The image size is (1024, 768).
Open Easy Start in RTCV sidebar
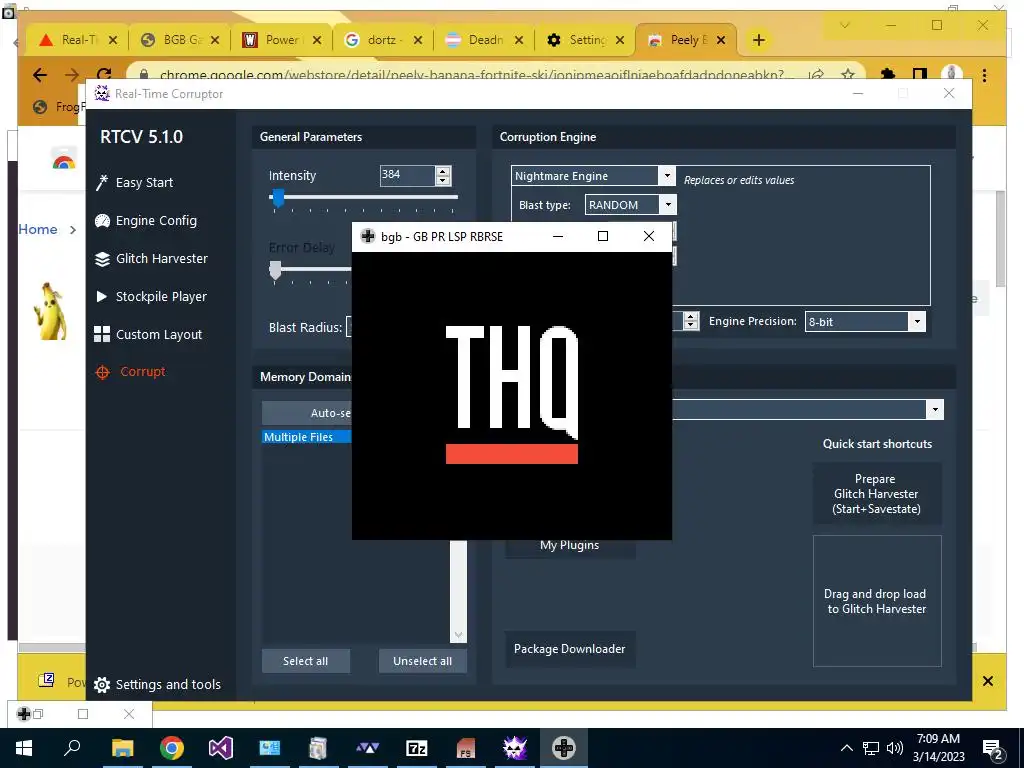[x=135, y=183]
